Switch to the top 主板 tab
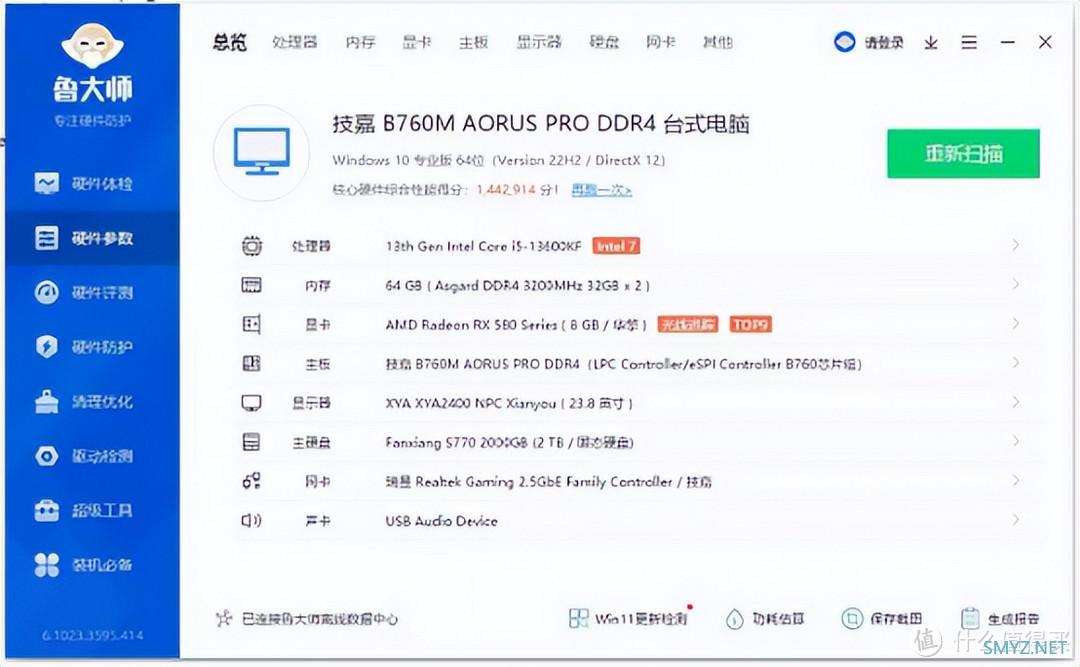The width and height of the screenshot is (1080, 667). coord(474,42)
